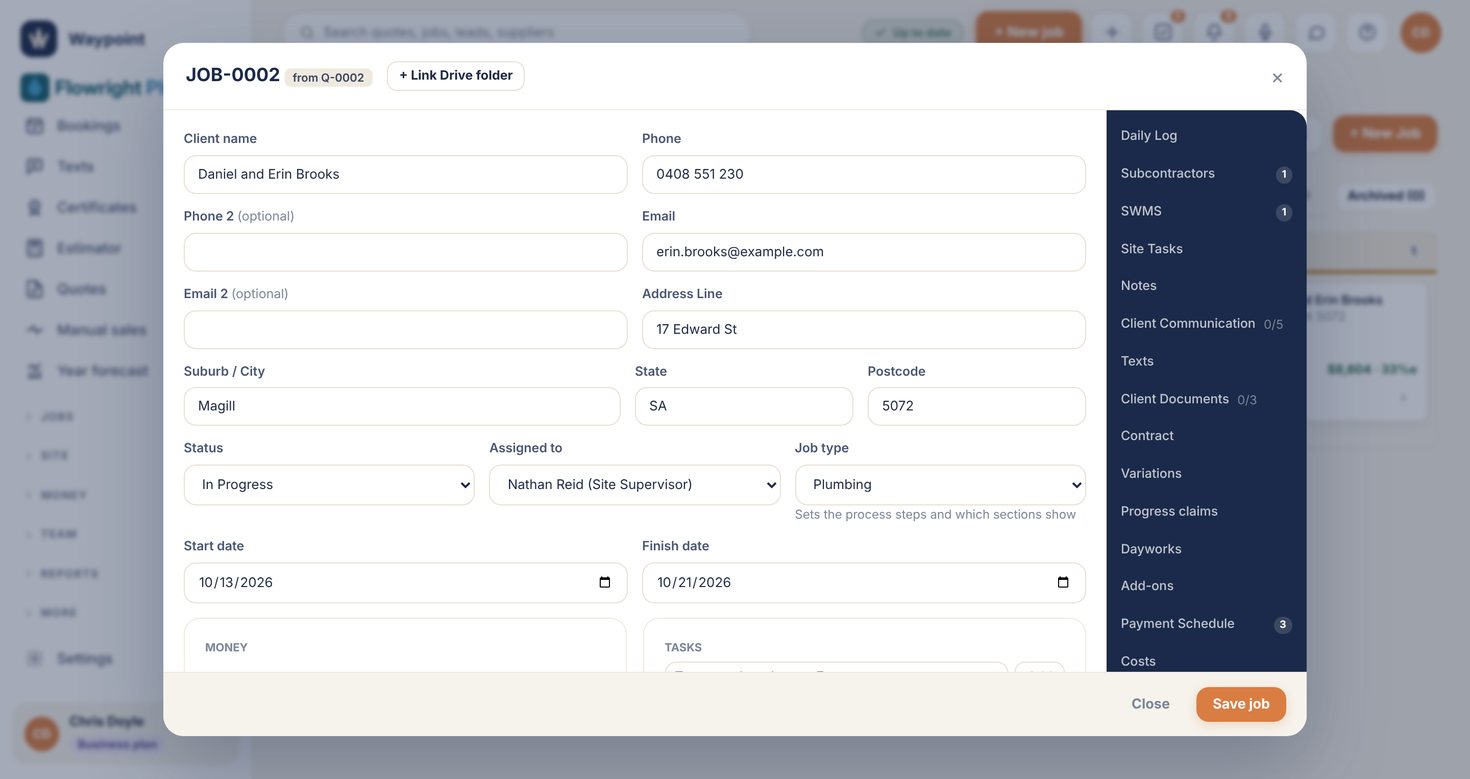Focus the Client name field
The width and height of the screenshot is (1470, 779).
[405, 174]
